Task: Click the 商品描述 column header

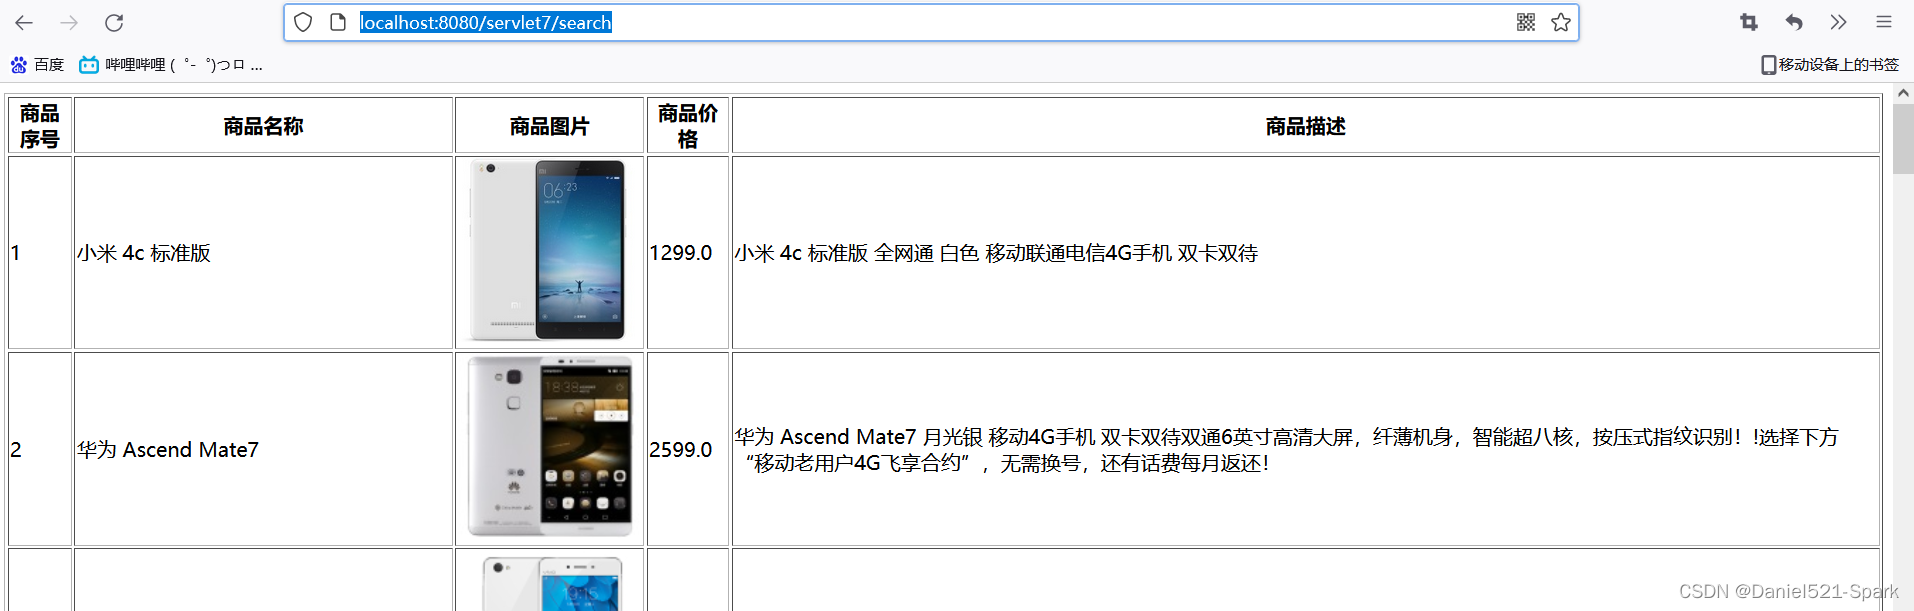Action: 1306,126
